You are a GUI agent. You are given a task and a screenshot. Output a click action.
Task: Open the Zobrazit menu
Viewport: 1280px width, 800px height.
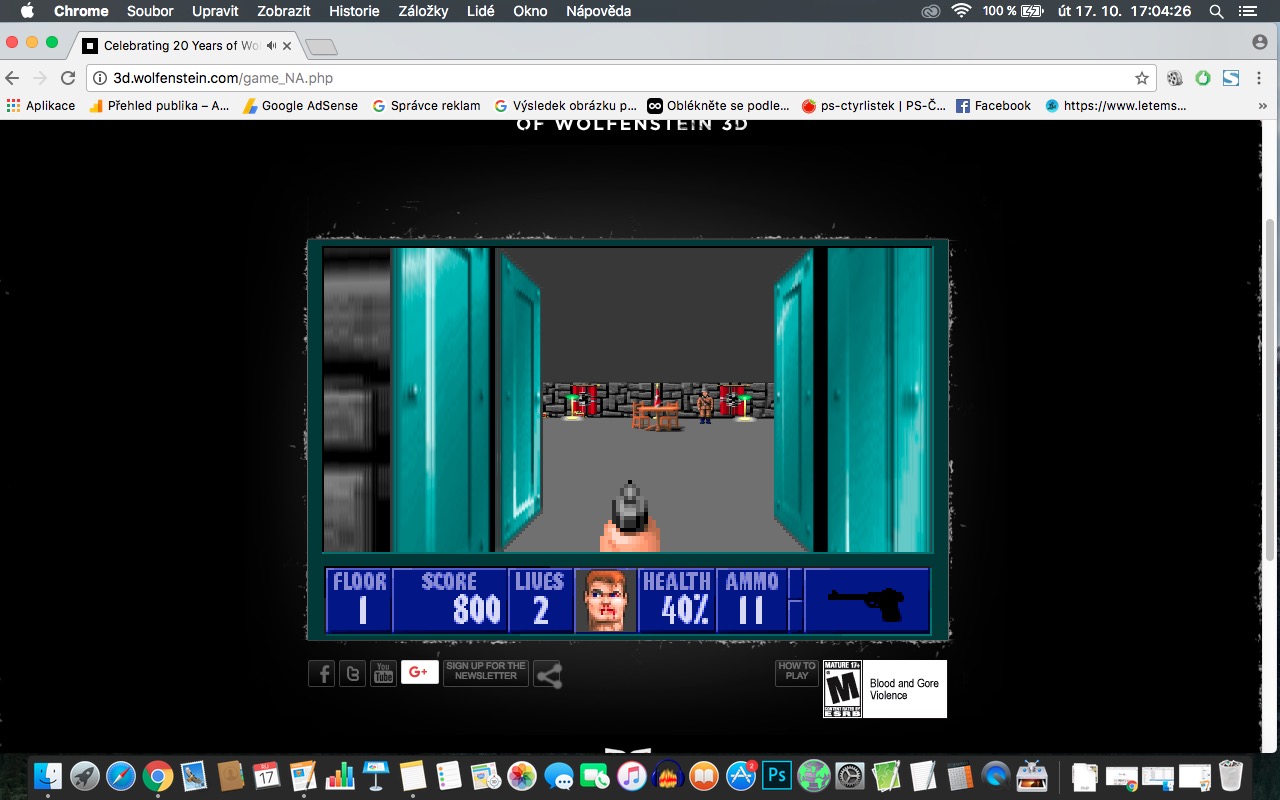click(x=284, y=11)
